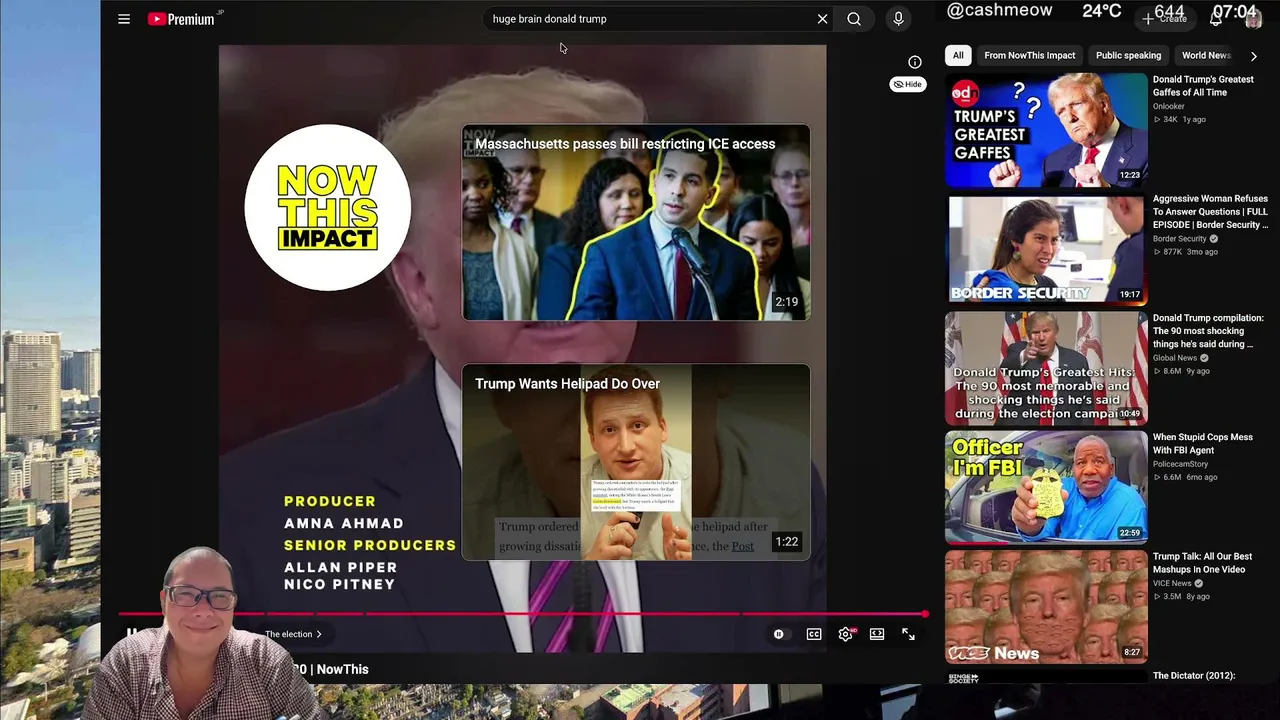The width and height of the screenshot is (1280, 720).
Task: Hide the end screen cards
Action: click(x=907, y=84)
